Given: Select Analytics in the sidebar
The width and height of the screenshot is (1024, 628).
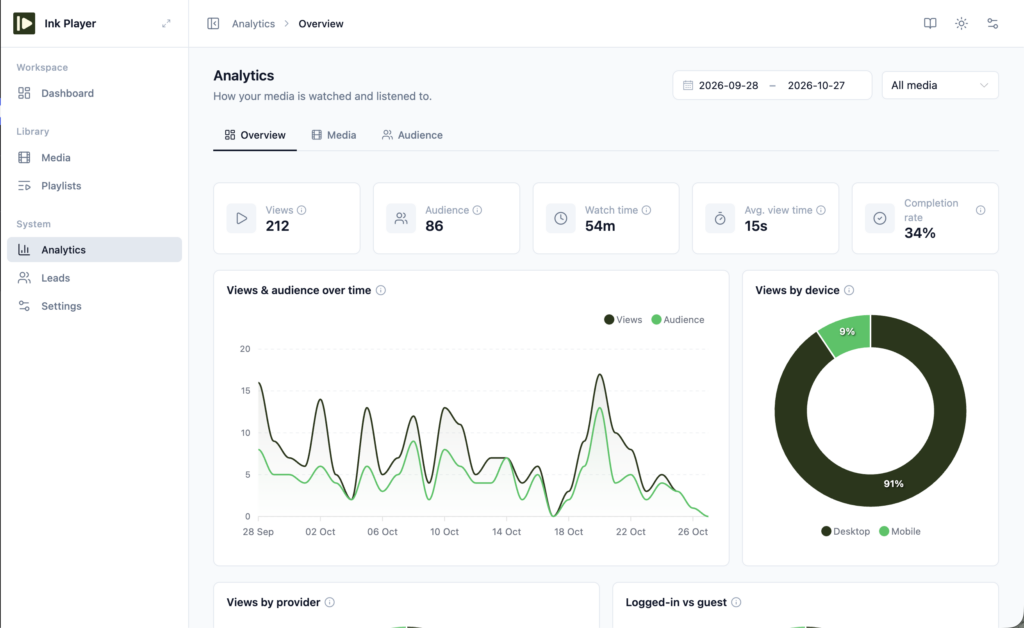Looking at the screenshot, I should click(95, 249).
